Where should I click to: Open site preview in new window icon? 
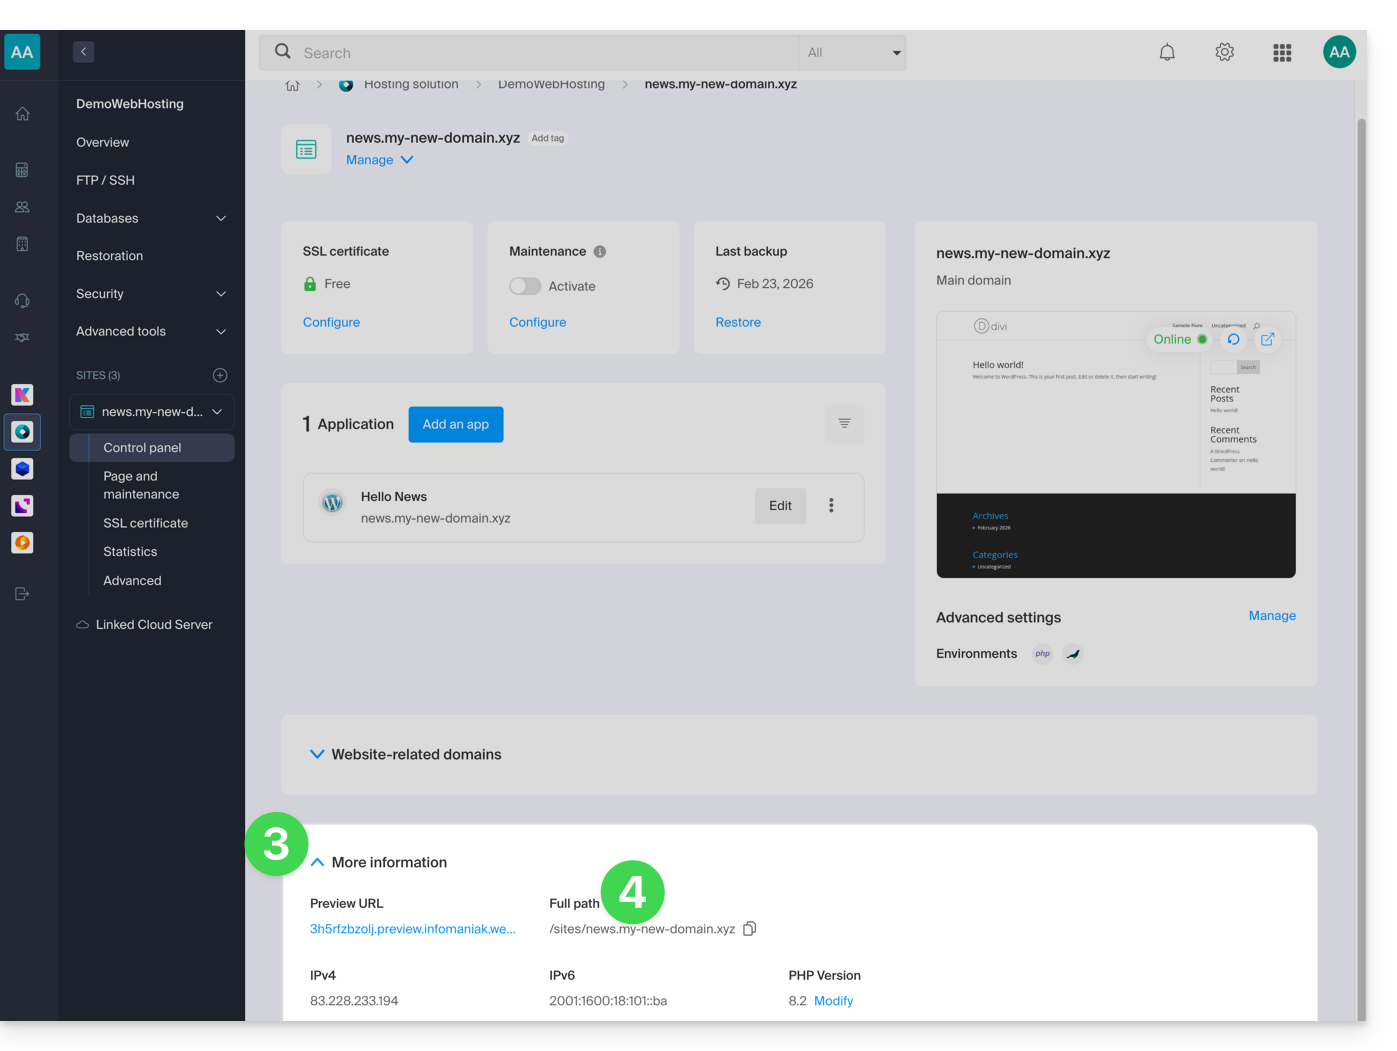tap(1267, 340)
